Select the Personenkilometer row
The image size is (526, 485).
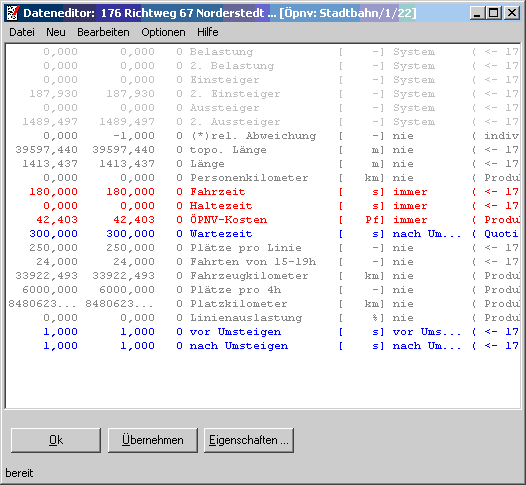coord(263,178)
